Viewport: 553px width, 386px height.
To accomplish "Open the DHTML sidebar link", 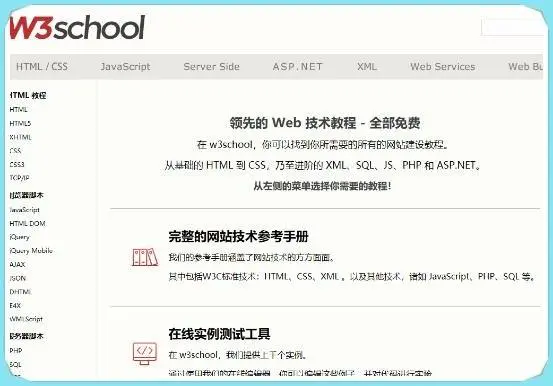I will (x=20, y=292).
